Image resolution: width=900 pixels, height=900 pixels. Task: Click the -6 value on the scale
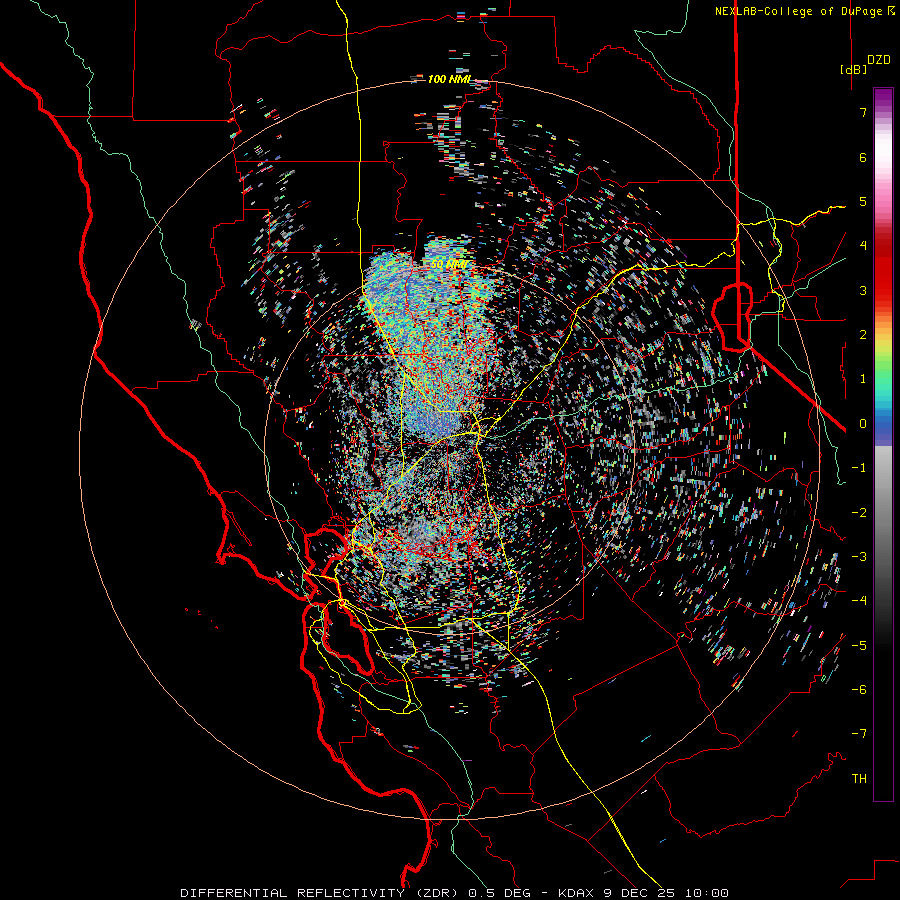[859, 690]
